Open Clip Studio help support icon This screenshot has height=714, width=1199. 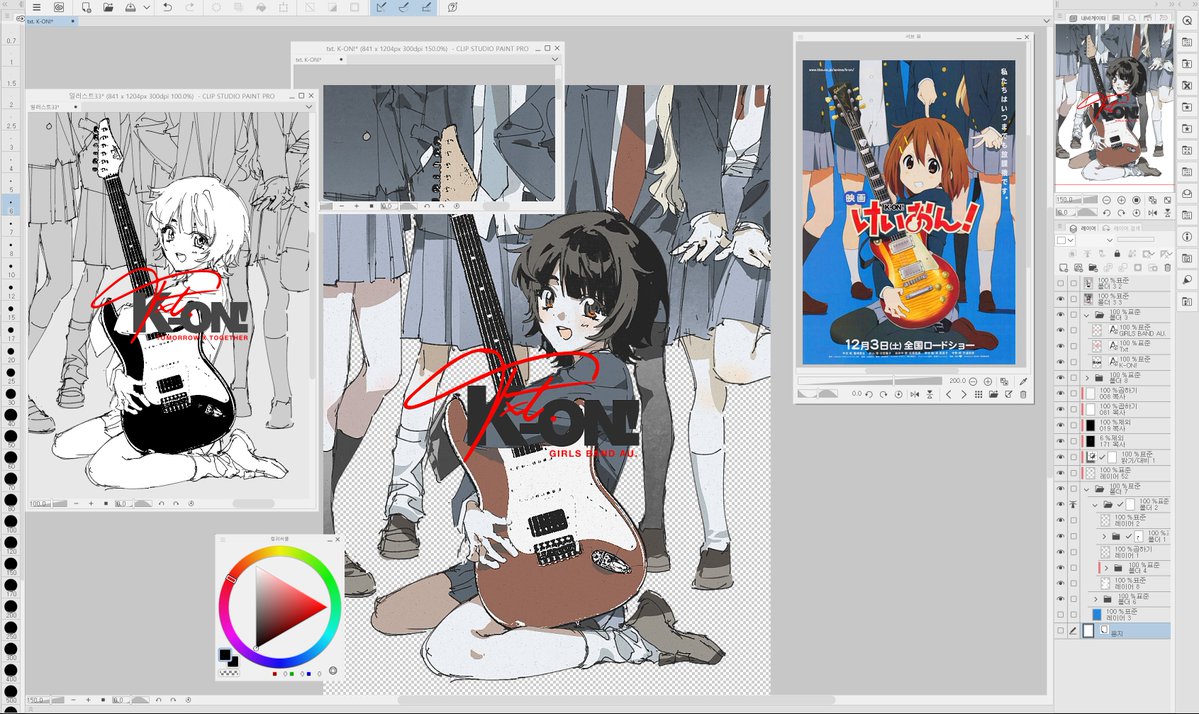[452, 7]
